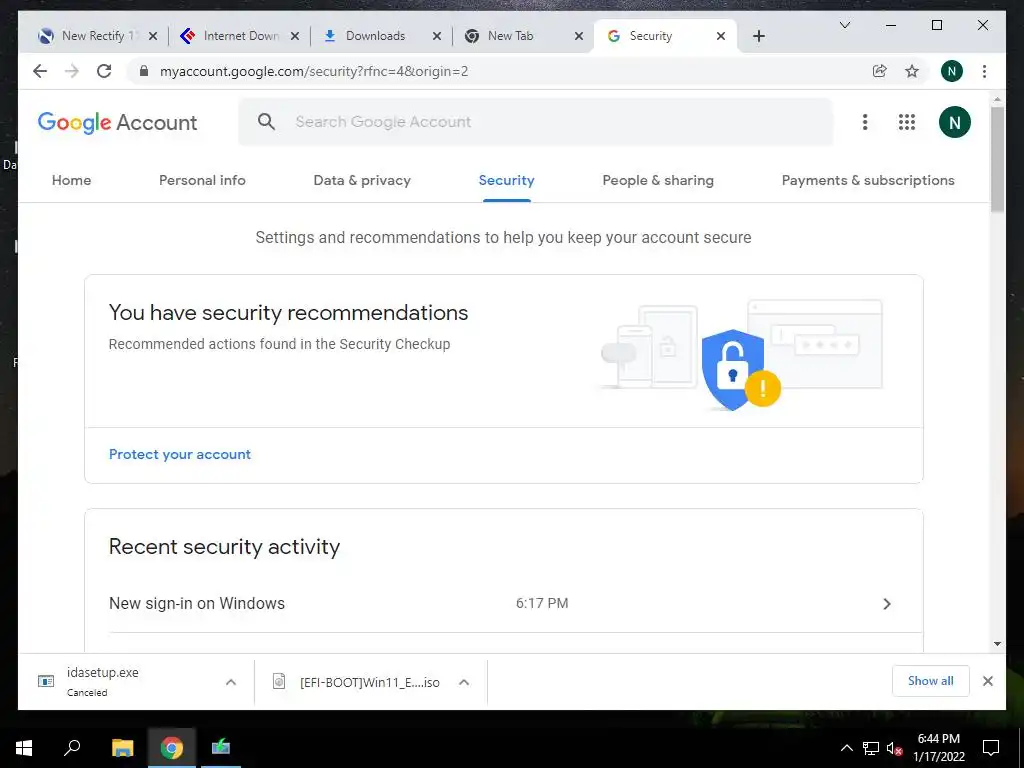
Task: Go back using the browser back arrow
Action: click(40, 71)
